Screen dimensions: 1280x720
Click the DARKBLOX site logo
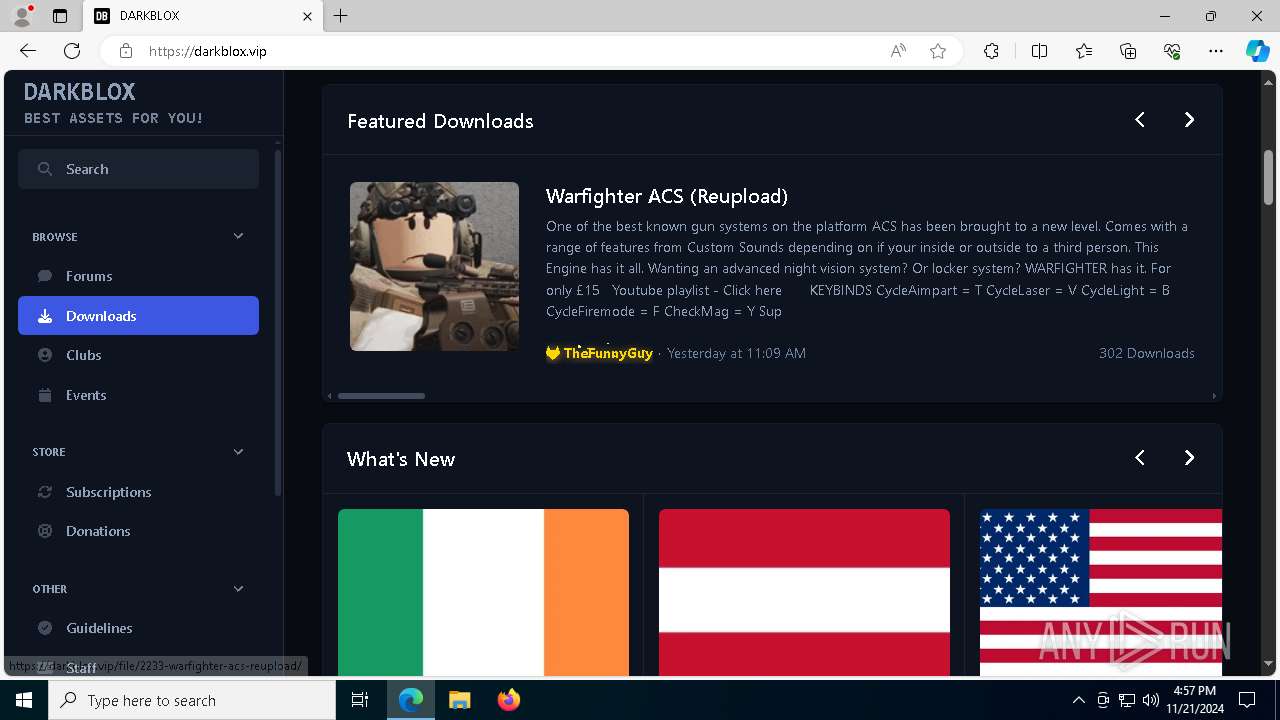(x=80, y=92)
